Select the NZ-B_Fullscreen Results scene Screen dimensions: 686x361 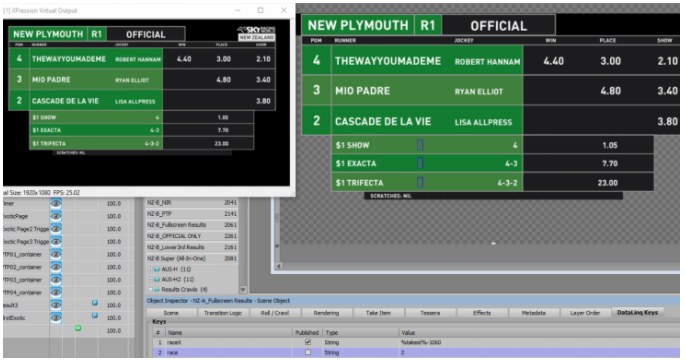click(192, 225)
